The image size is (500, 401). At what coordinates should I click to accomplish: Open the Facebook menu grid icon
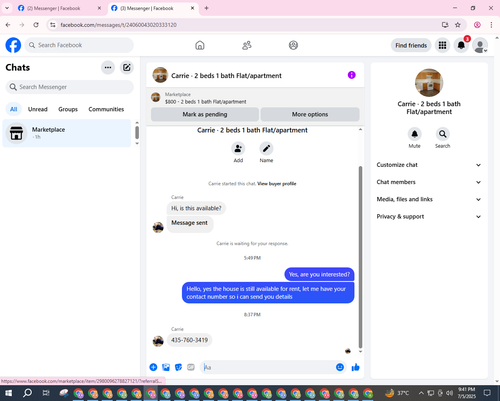click(442, 45)
